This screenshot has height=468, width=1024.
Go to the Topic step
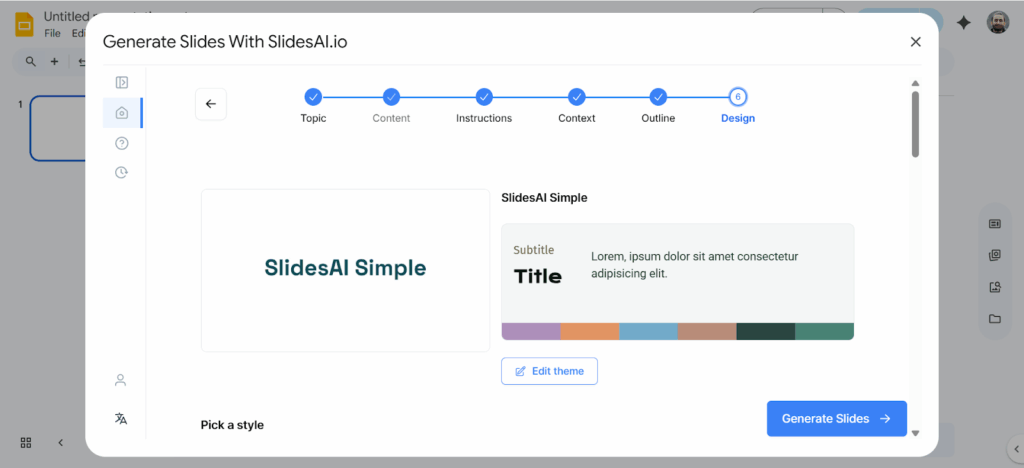(313, 97)
